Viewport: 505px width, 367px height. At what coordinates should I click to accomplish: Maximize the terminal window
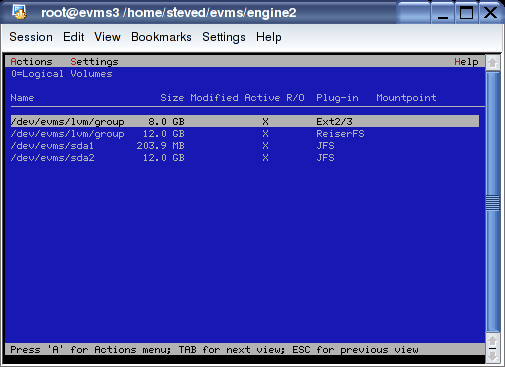click(x=466, y=13)
